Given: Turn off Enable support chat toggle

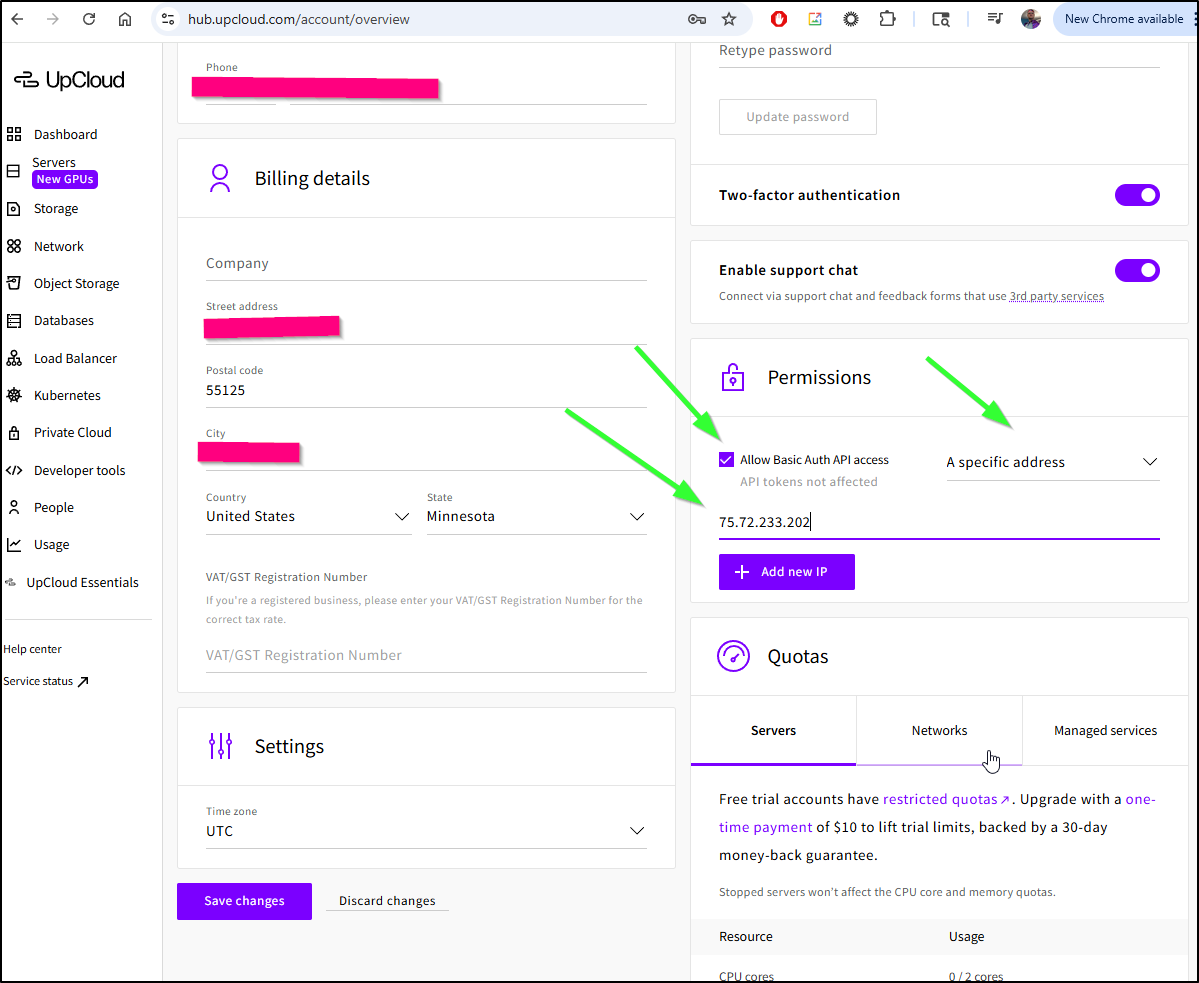Looking at the screenshot, I should [x=1137, y=270].
